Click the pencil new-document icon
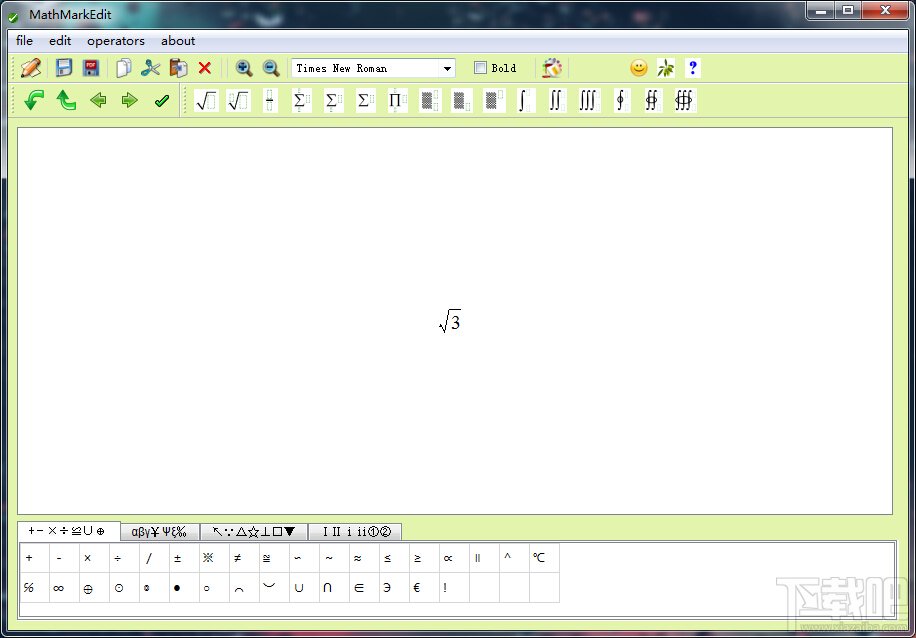The width and height of the screenshot is (916, 638). pyautogui.click(x=30, y=68)
